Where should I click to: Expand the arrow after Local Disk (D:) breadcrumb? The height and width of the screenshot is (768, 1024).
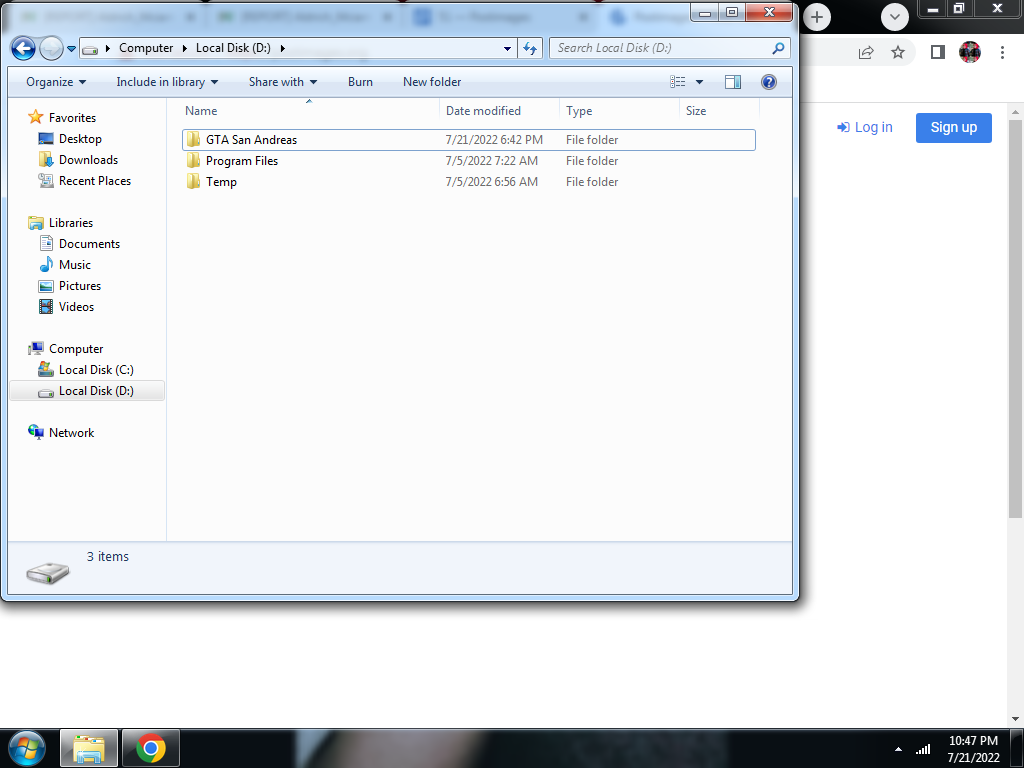click(x=283, y=48)
